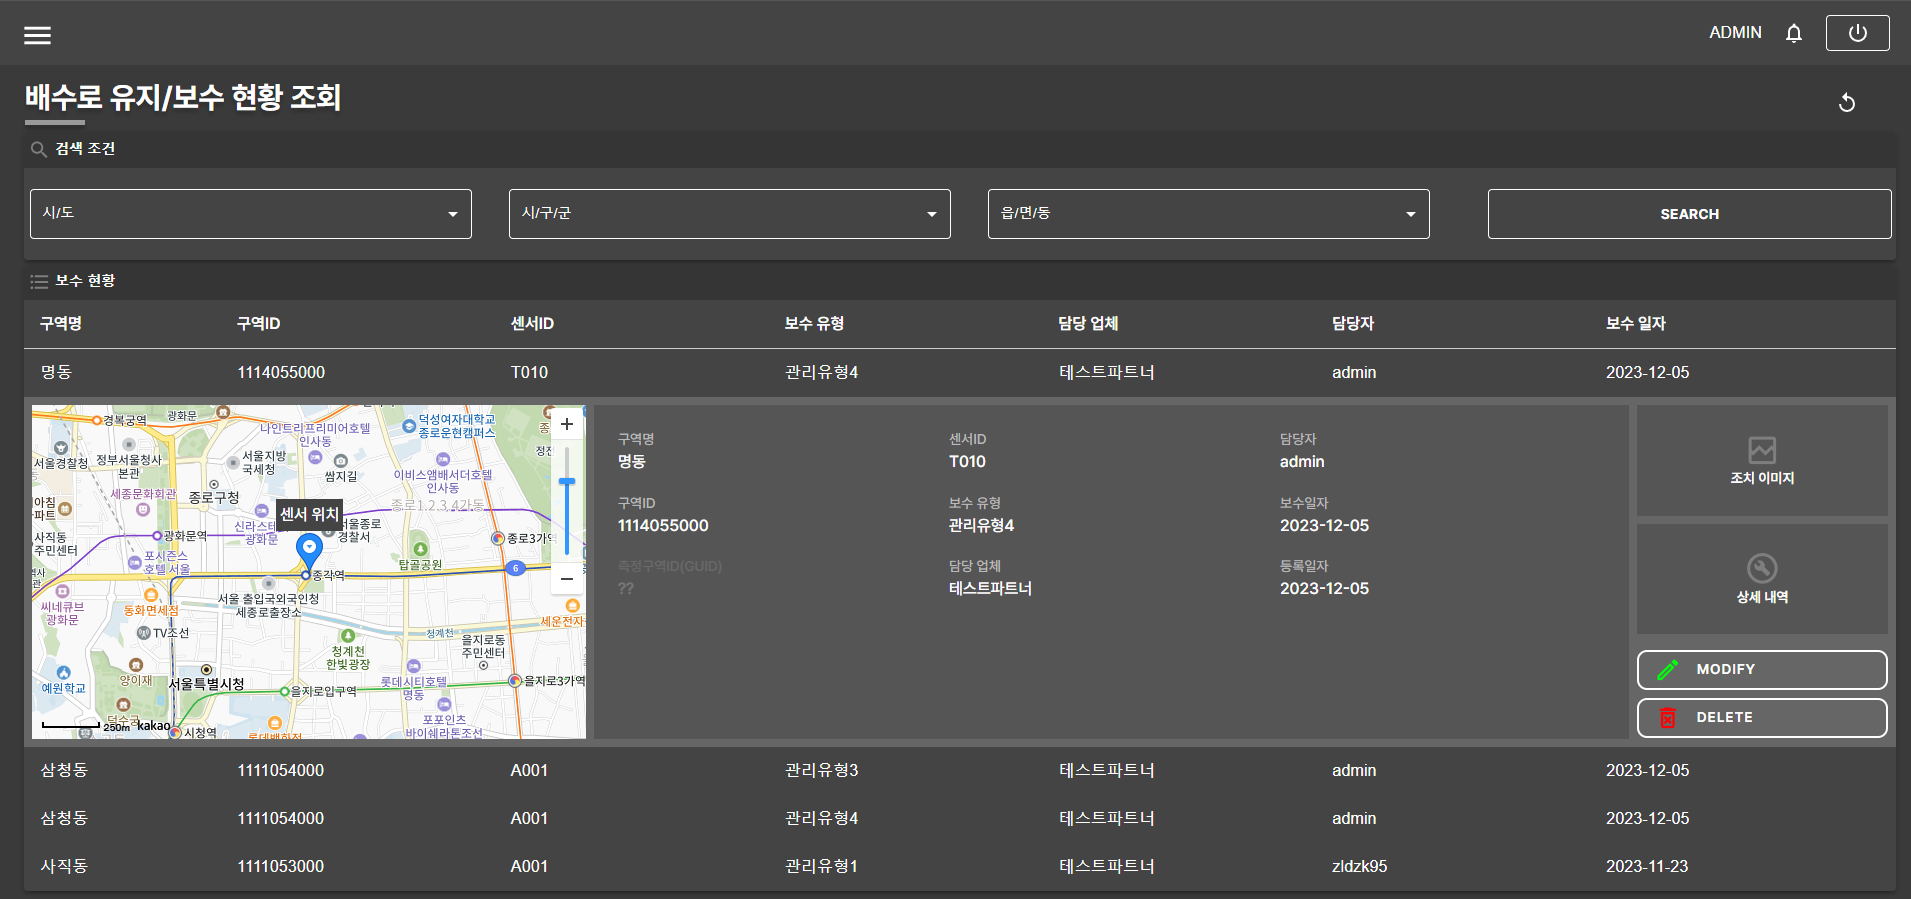Click the 관리유형4 cell in the 명동 table row

click(x=821, y=372)
